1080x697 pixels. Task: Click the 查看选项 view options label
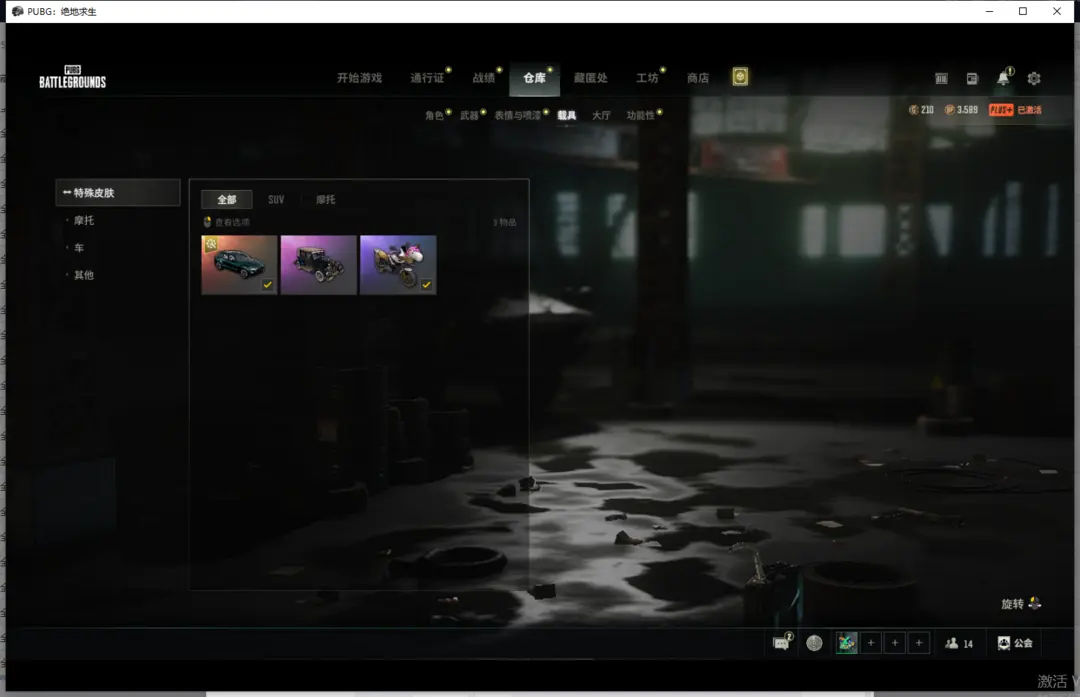(232, 222)
